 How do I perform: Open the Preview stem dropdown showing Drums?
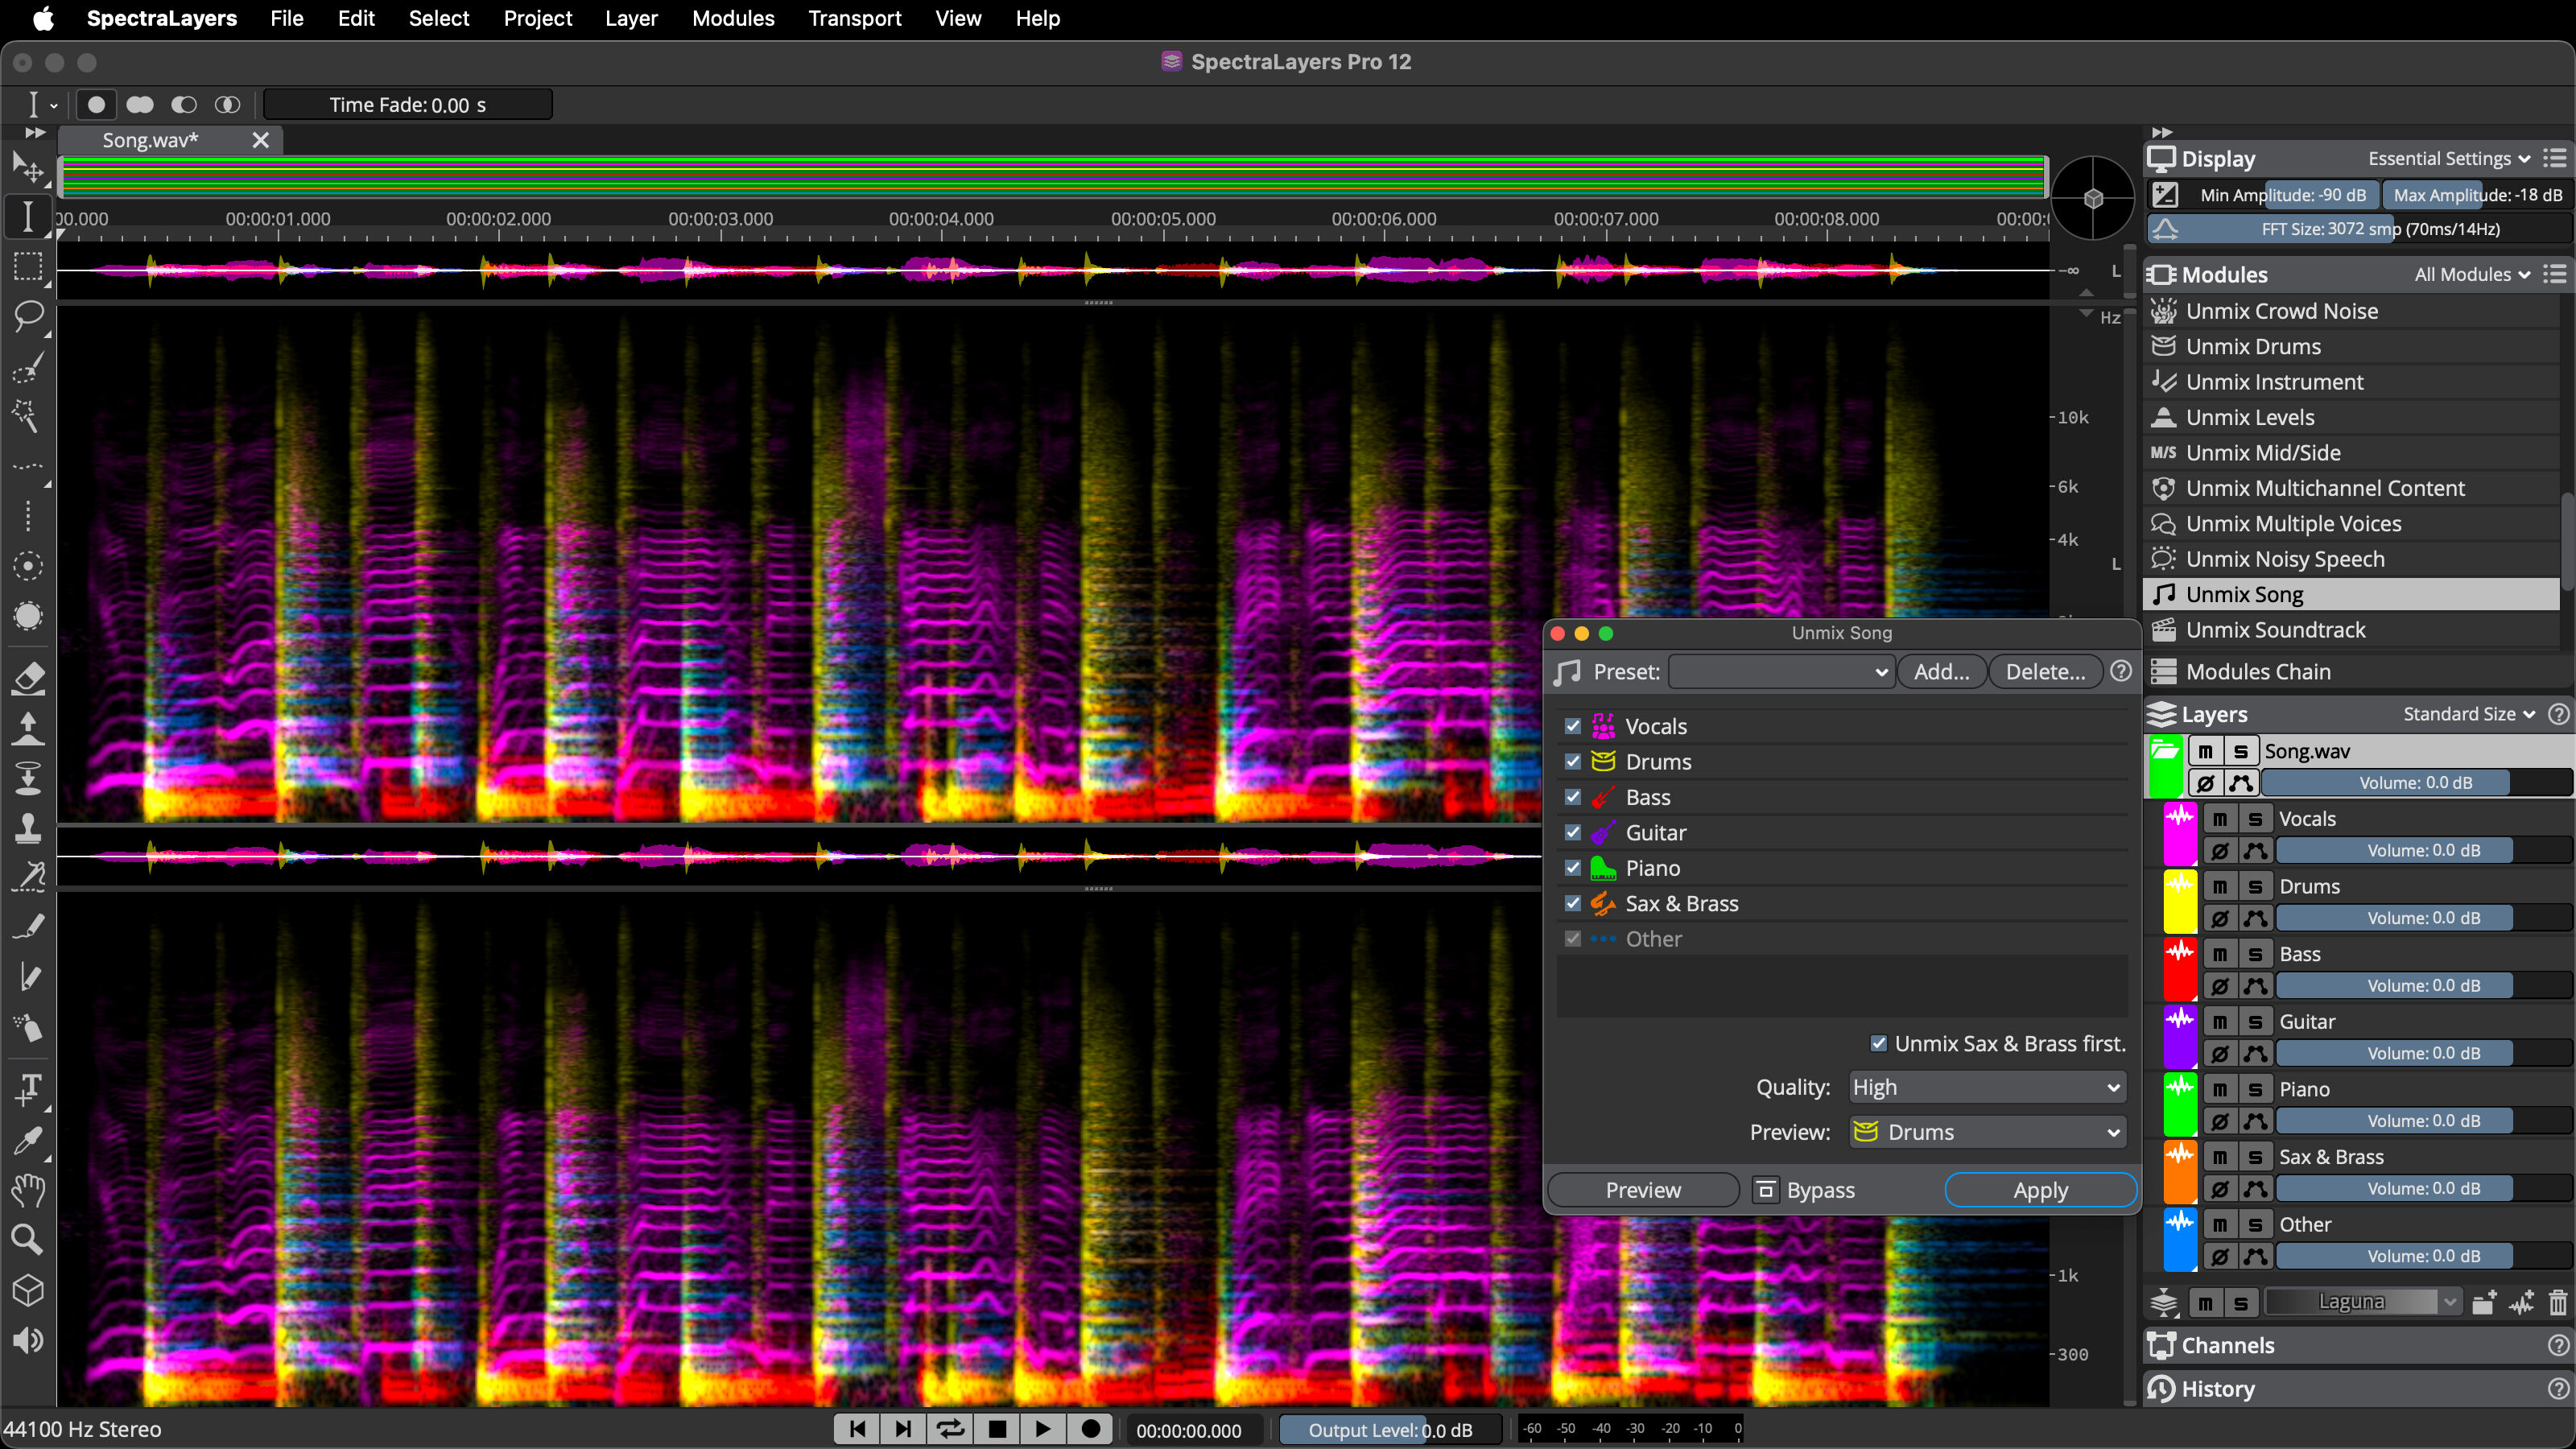coord(1986,1132)
